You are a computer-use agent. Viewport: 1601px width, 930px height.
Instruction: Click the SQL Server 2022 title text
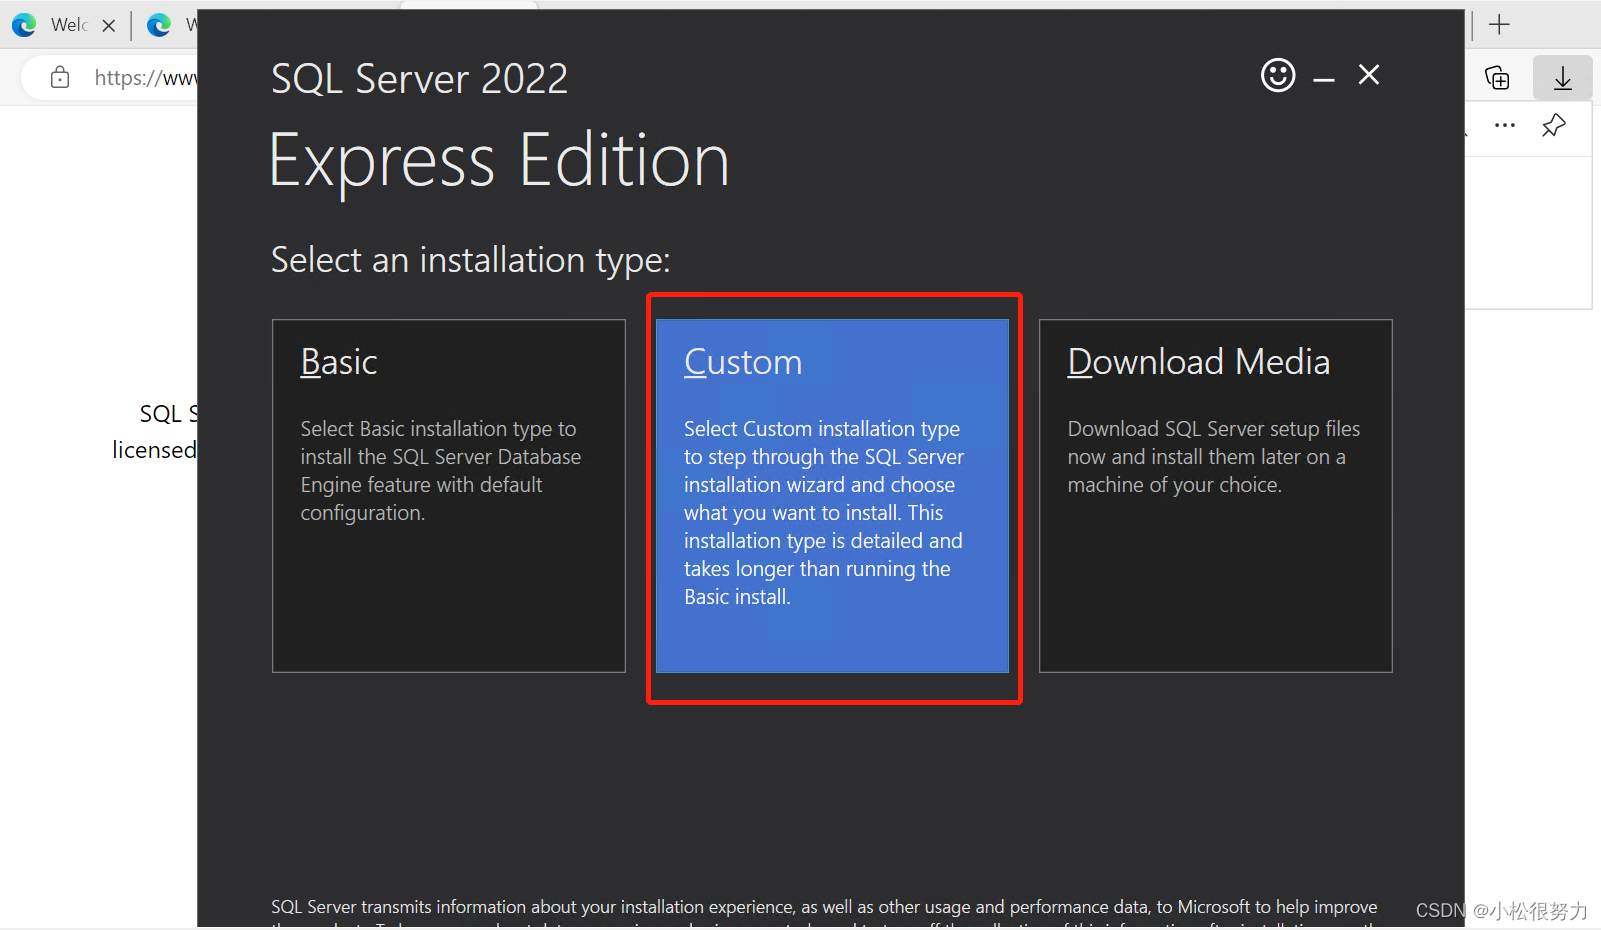click(419, 79)
